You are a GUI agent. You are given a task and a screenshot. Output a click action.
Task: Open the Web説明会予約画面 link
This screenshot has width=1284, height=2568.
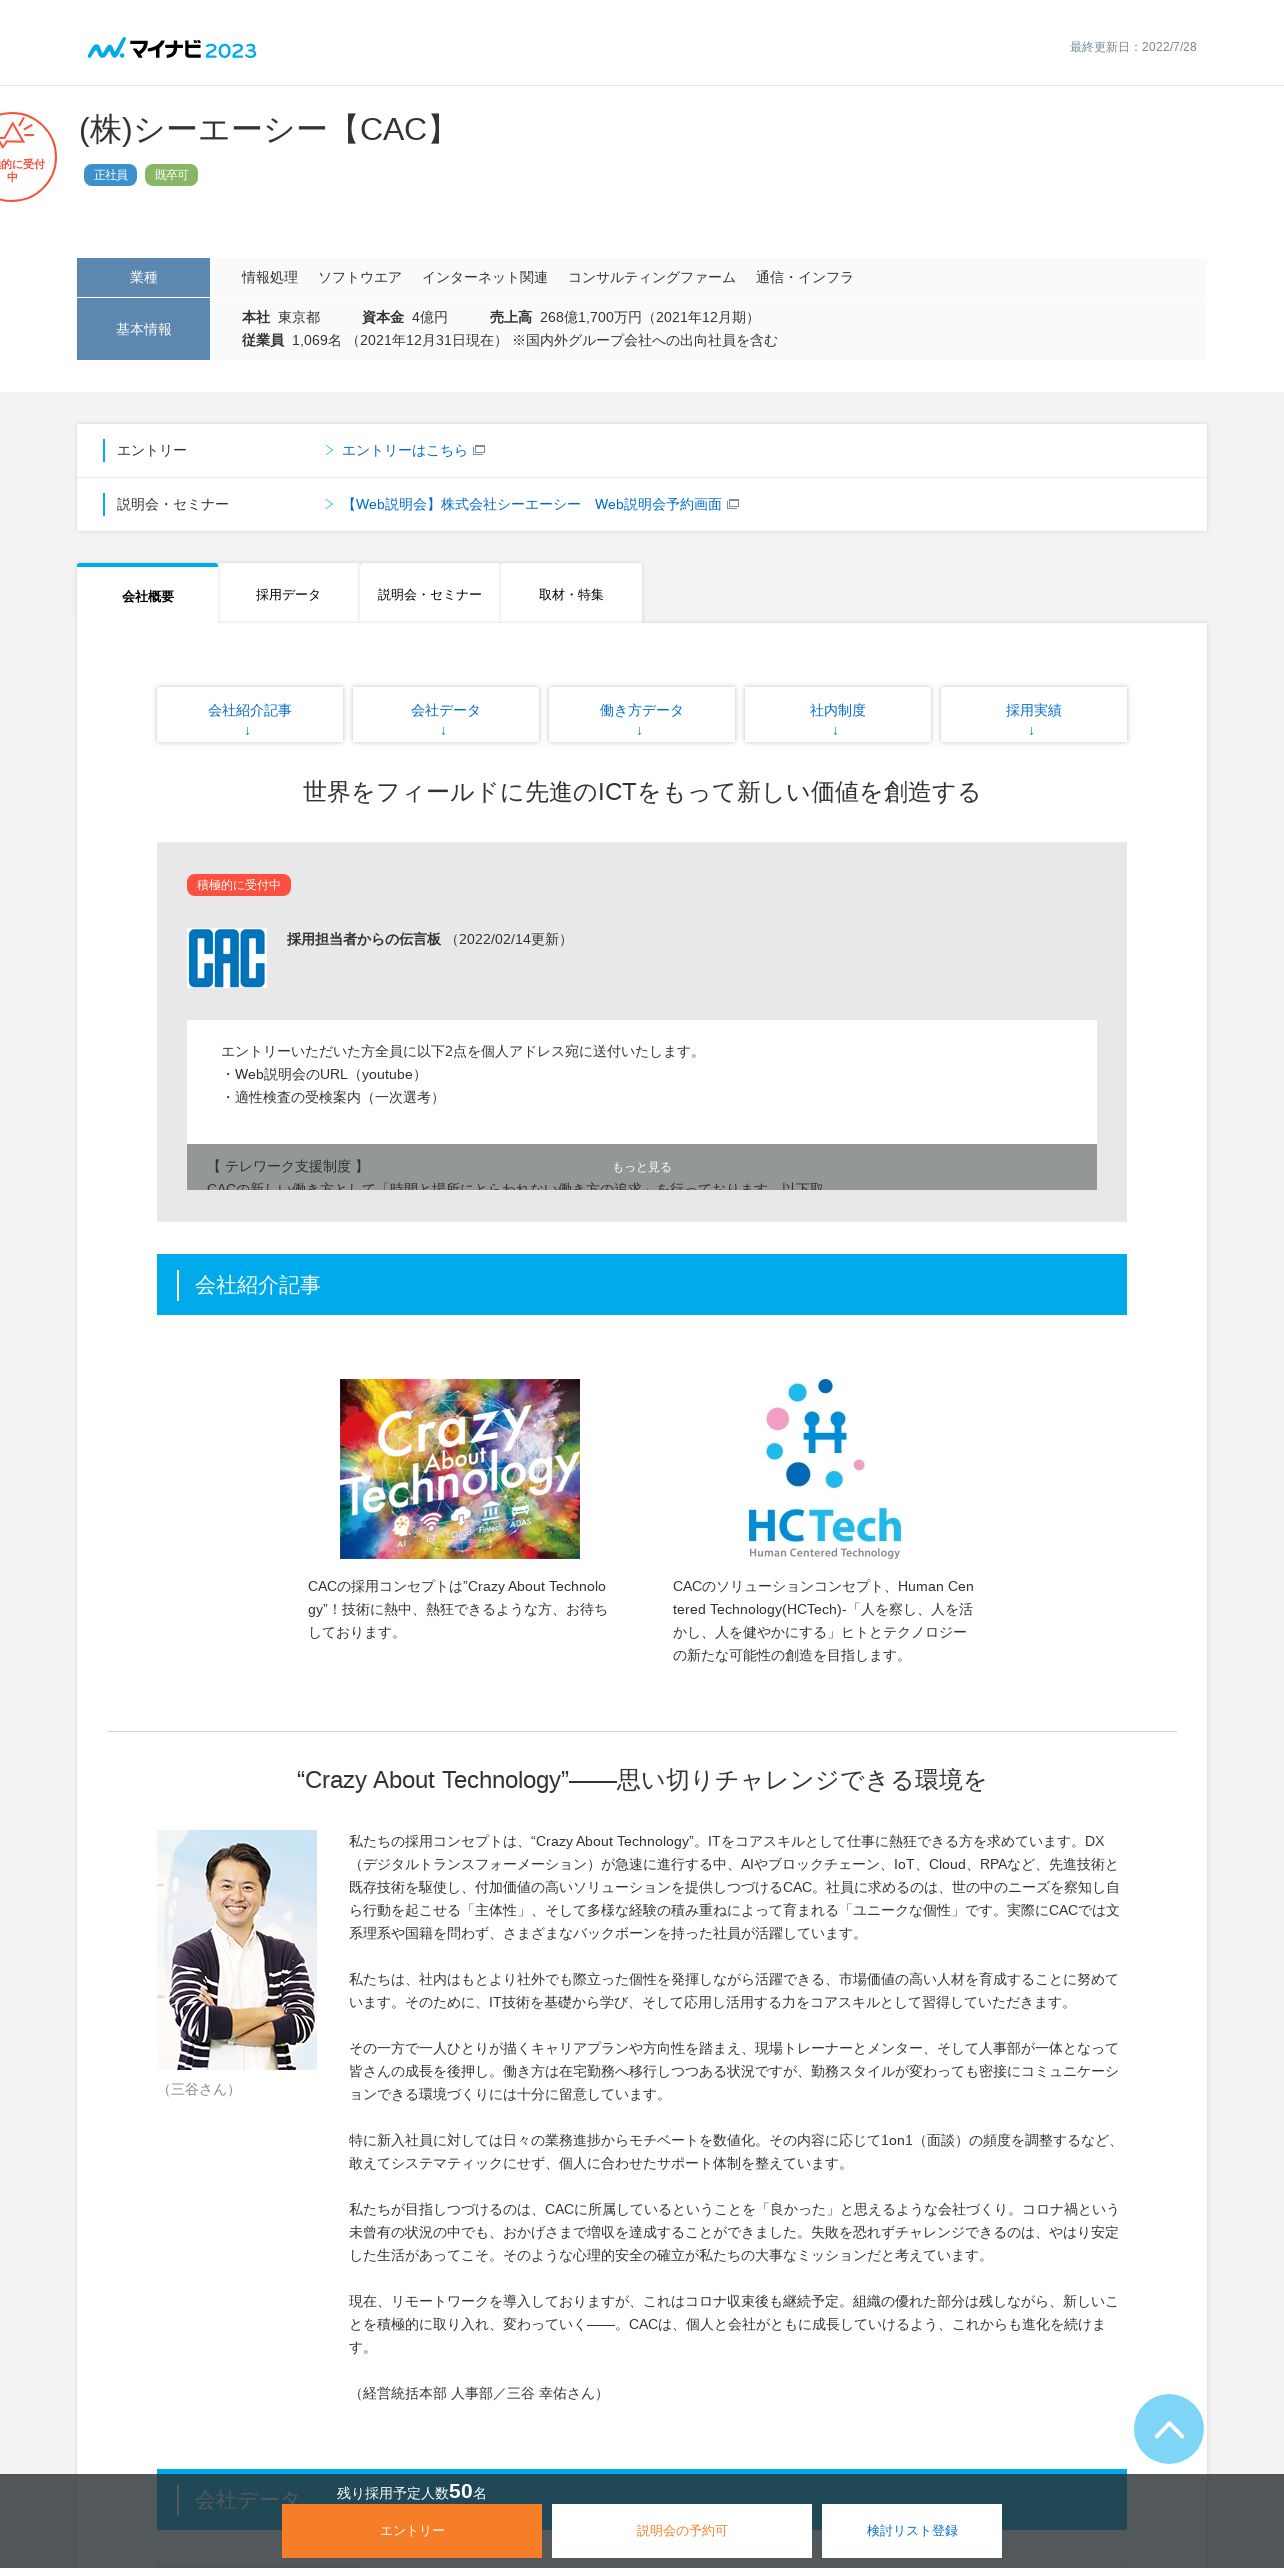click(531, 504)
